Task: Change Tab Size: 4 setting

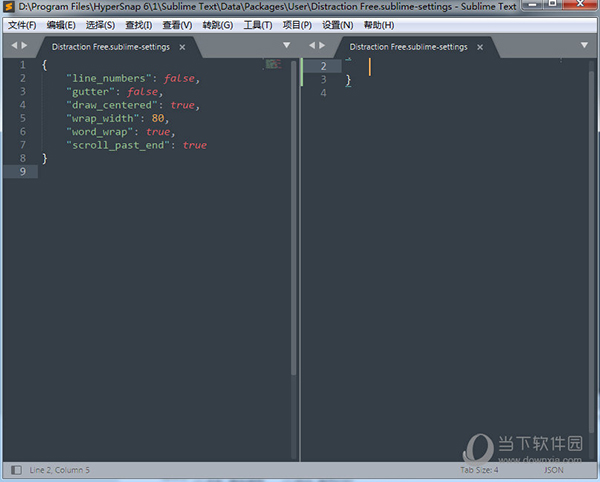Action: coord(479,470)
